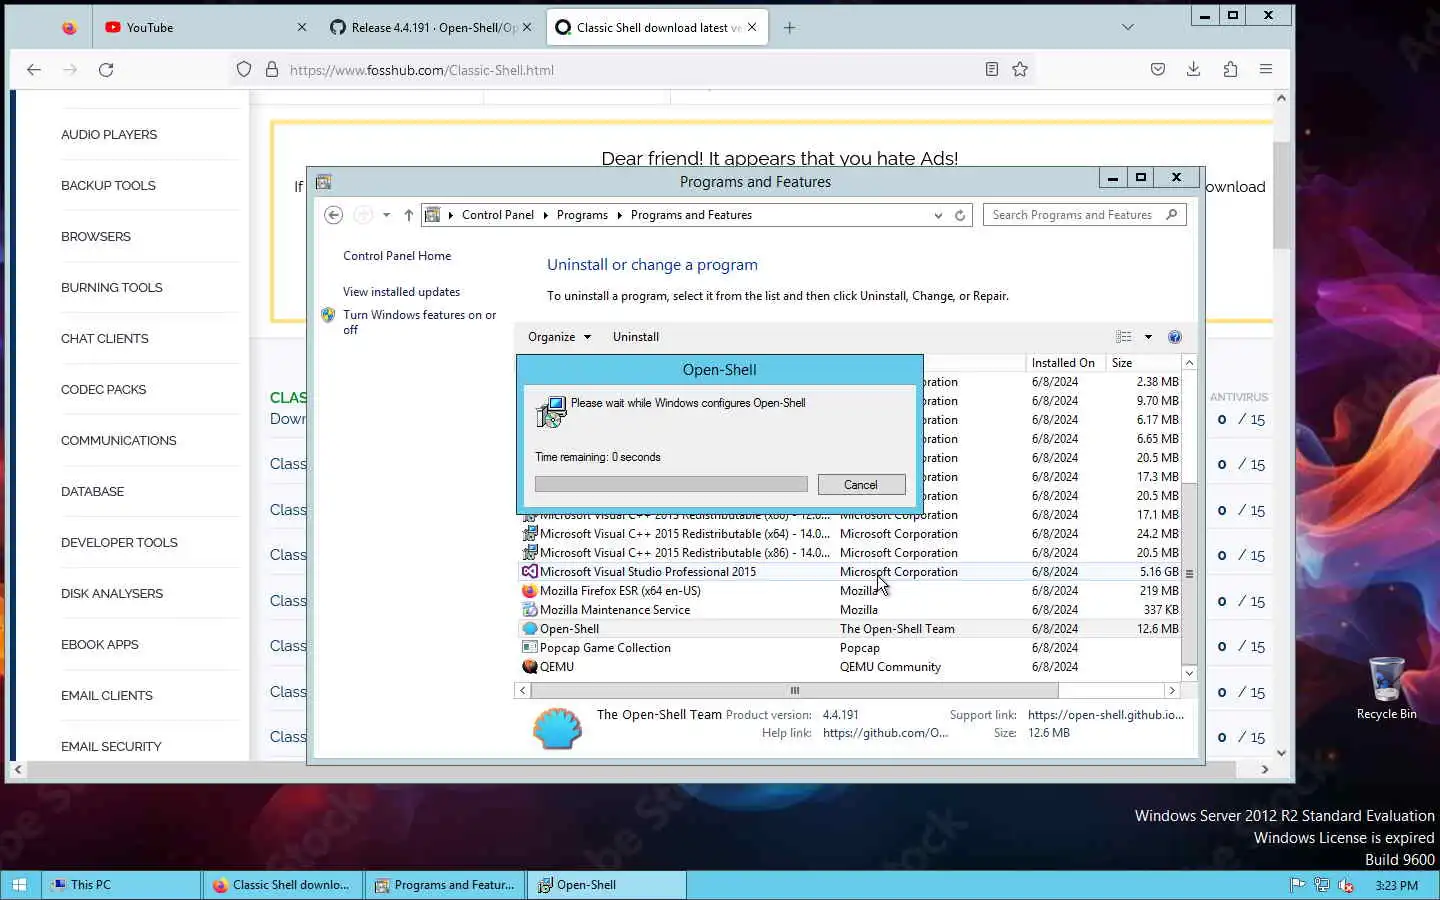The height and width of the screenshot is (900, 1440).
Task: Click the padlock site security icon
Action: click(x=271, y=70)
